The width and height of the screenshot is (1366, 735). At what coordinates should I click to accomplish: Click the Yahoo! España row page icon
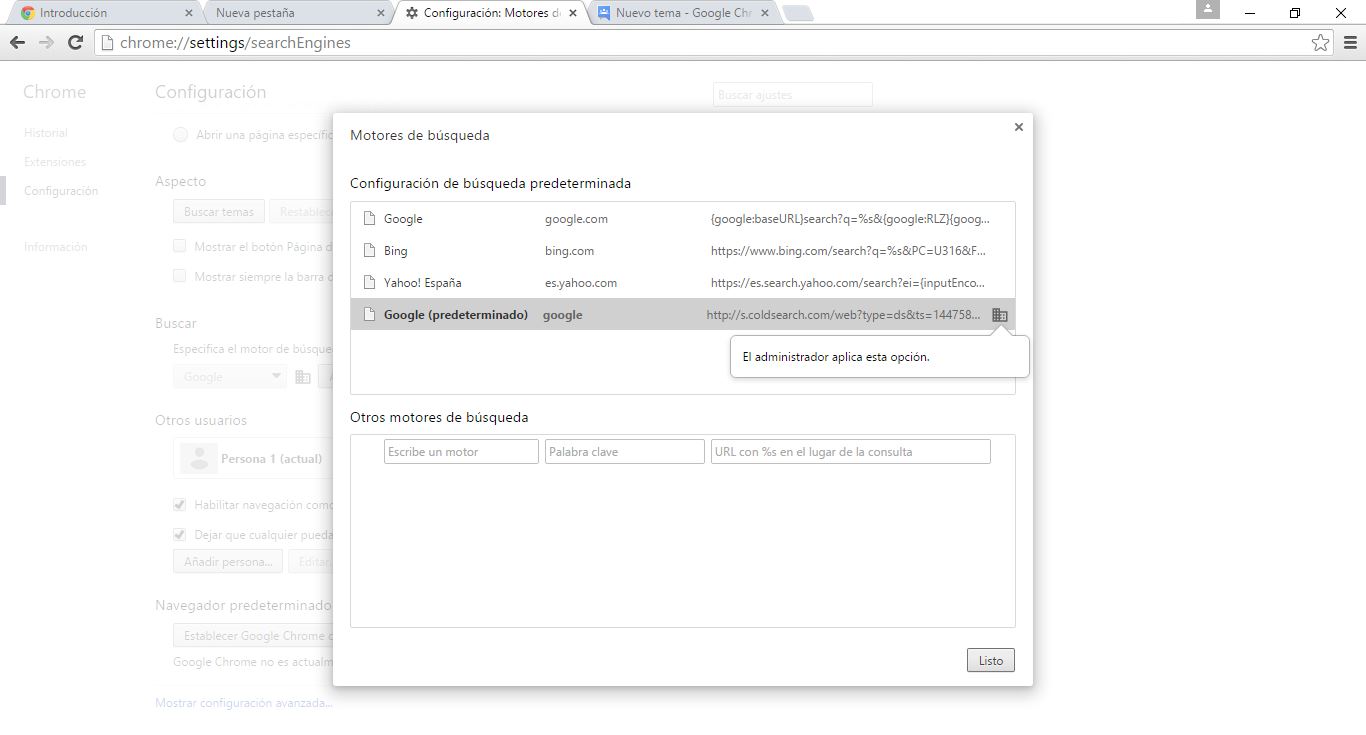[x=369, y=282]
